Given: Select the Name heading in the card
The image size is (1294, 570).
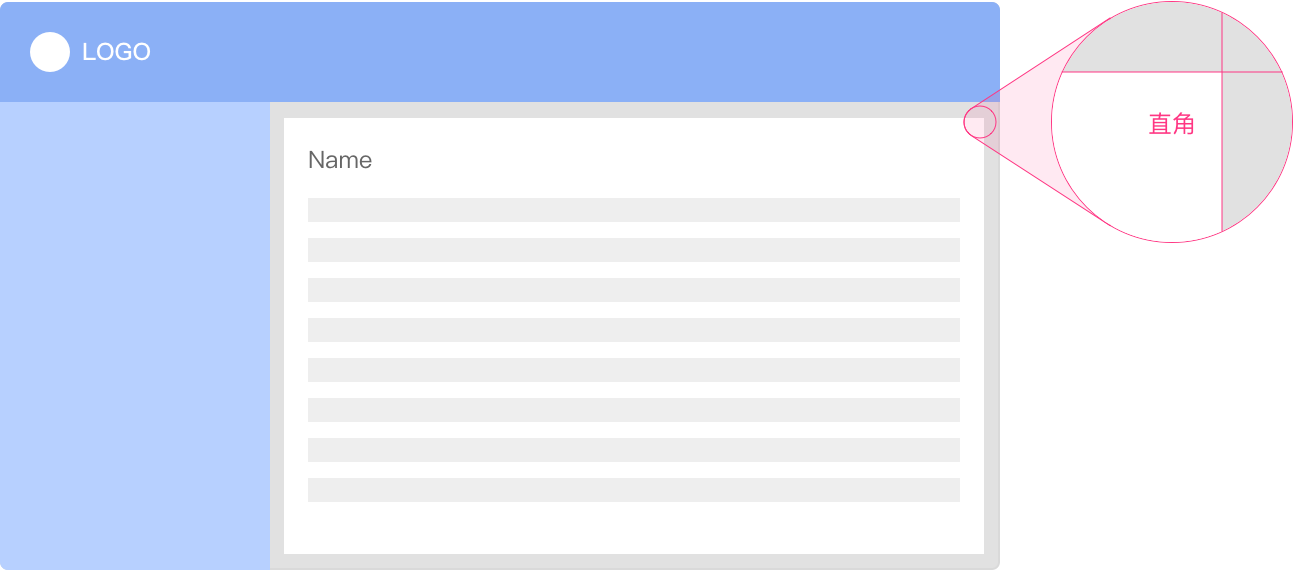Looking at the screenshot, I should point(340,160).
